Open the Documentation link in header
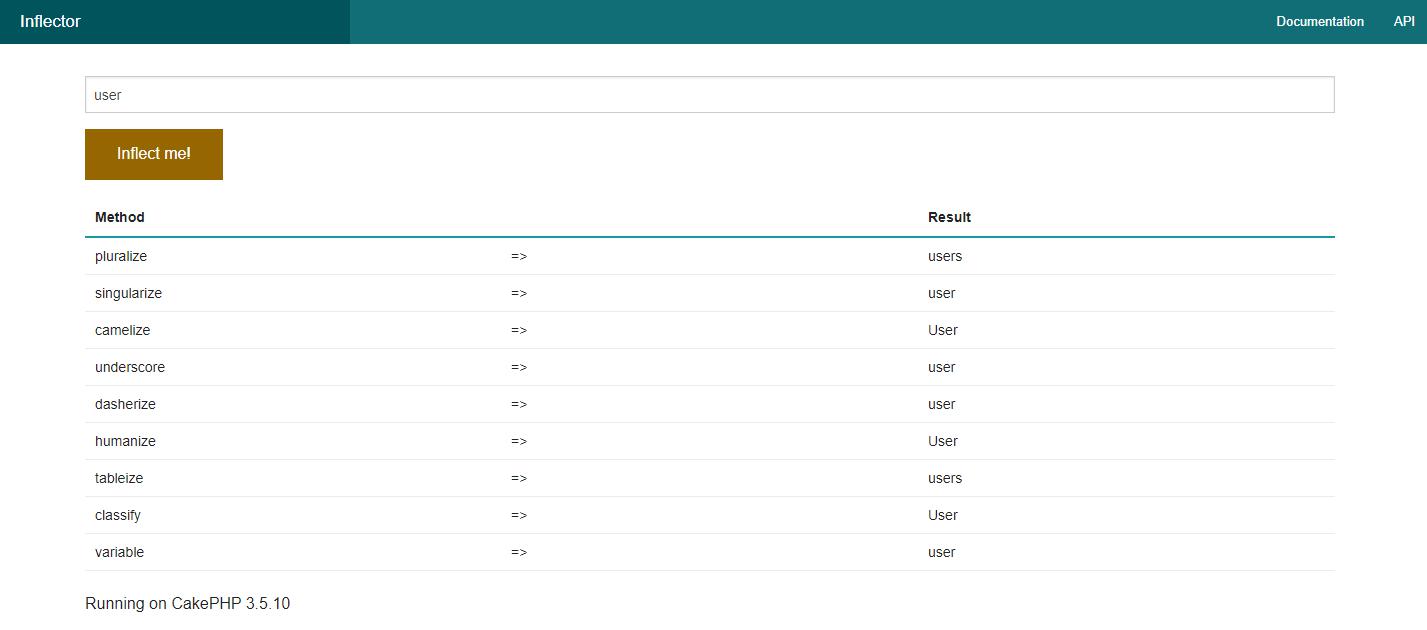Screen dimensions: 1427x630 point(1319,21)
